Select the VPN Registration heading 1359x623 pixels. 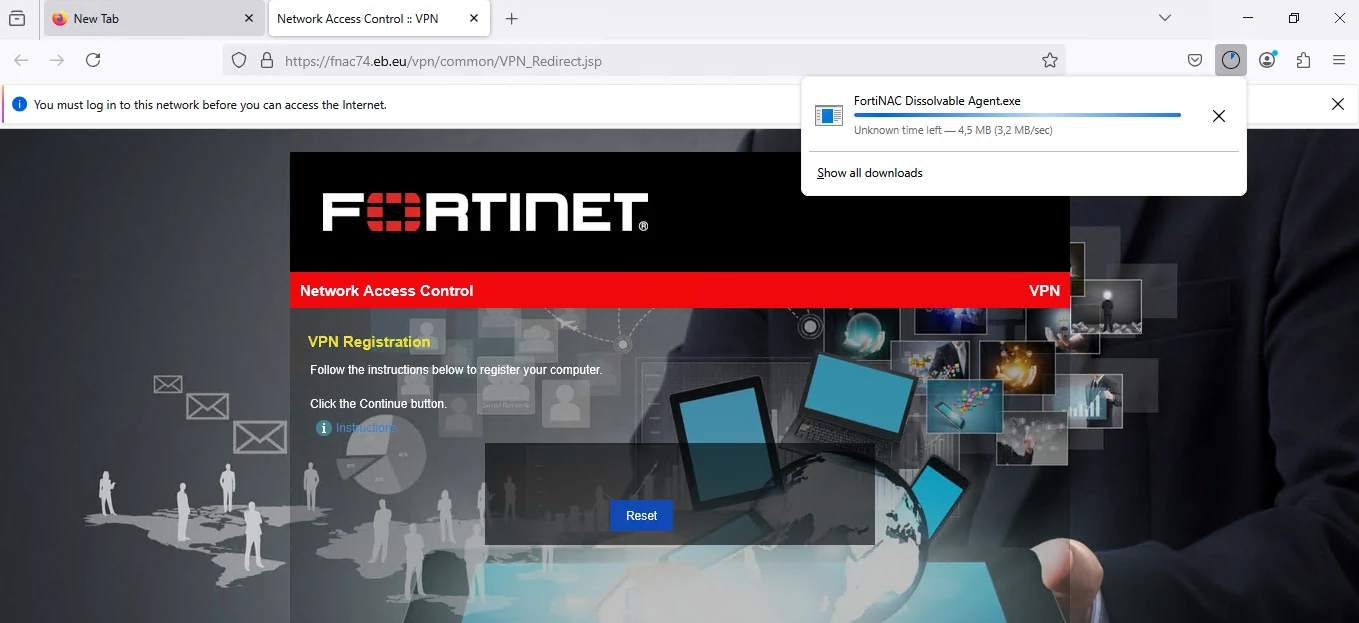[x=369, y=342]
